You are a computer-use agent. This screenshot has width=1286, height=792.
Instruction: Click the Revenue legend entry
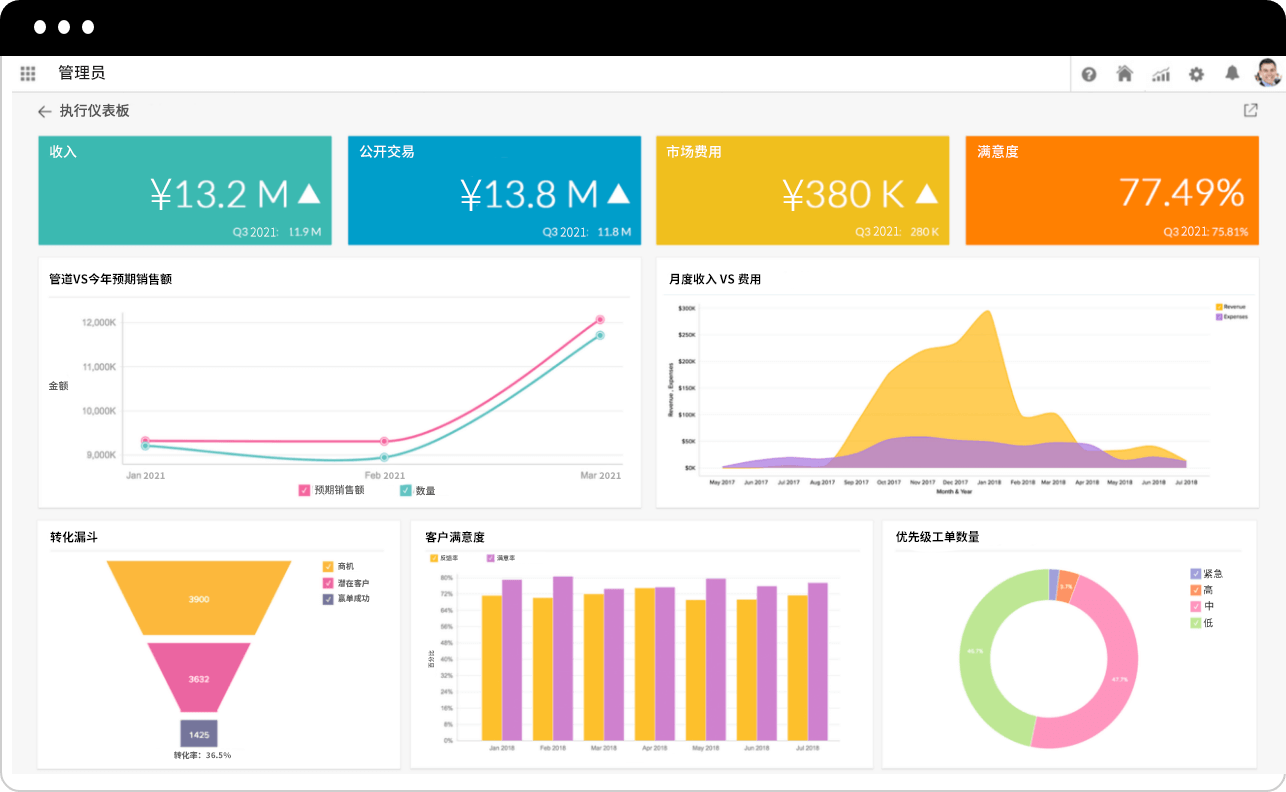click(1231, 307)
